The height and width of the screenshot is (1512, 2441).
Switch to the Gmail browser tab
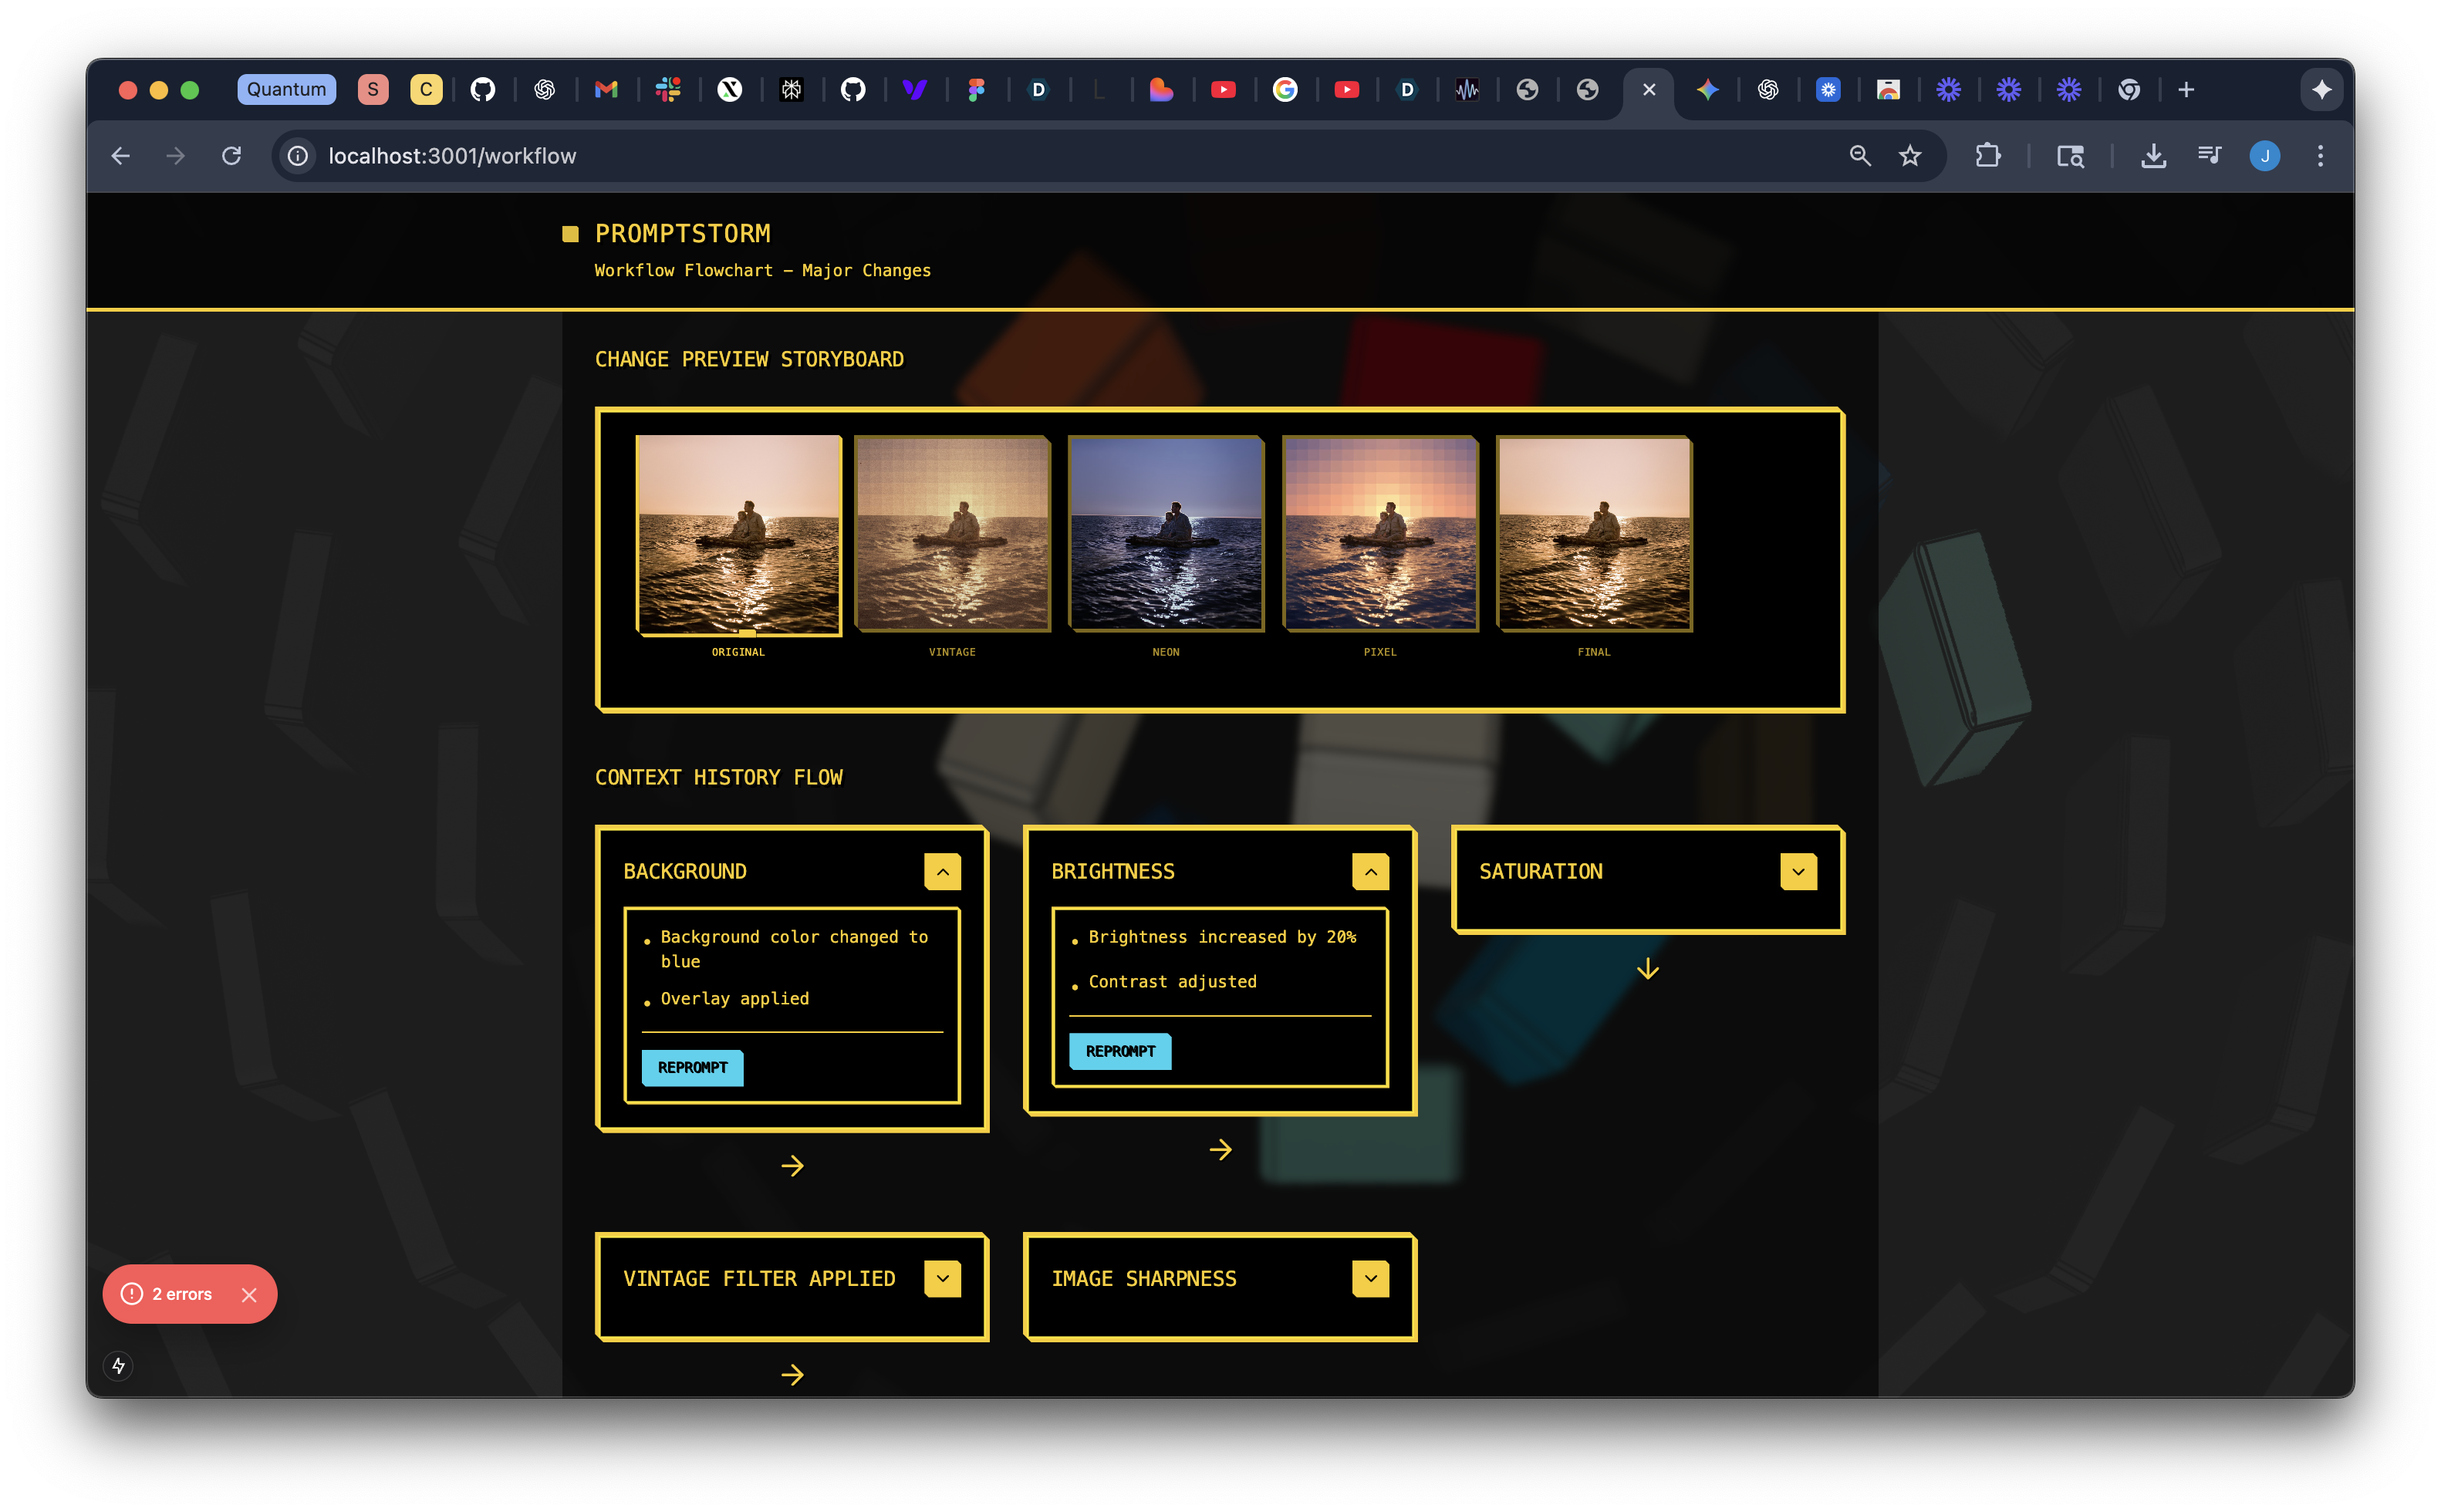point(606,90)
